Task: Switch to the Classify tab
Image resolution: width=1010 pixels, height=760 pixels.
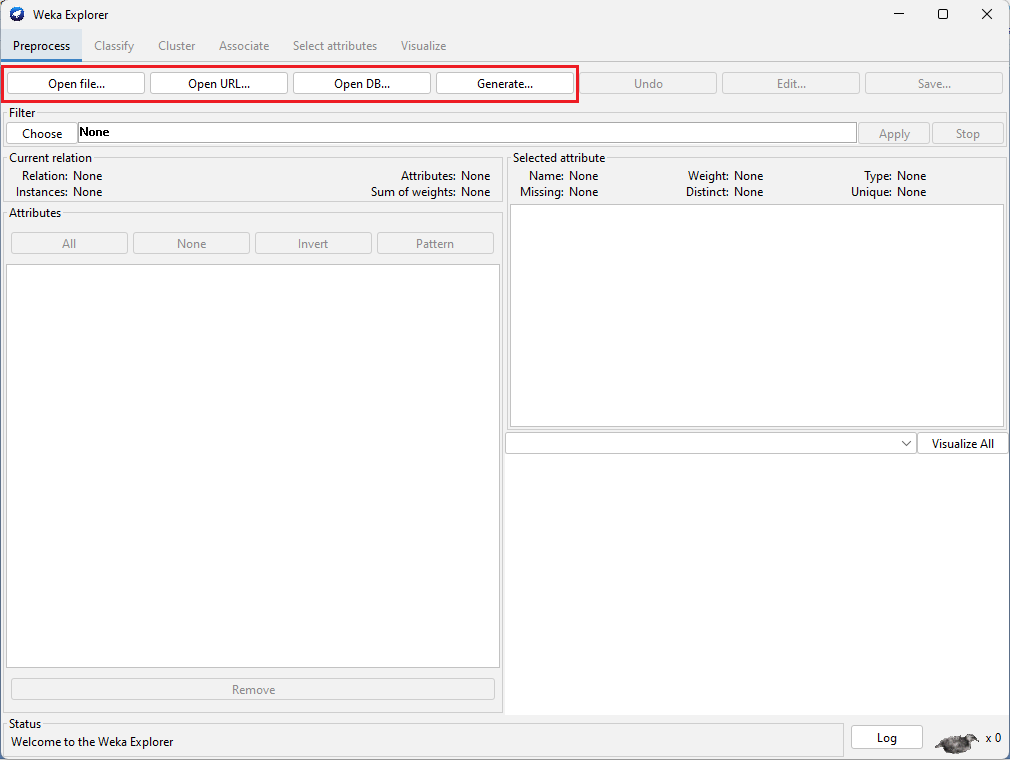Action: click(x=114, y=46)
